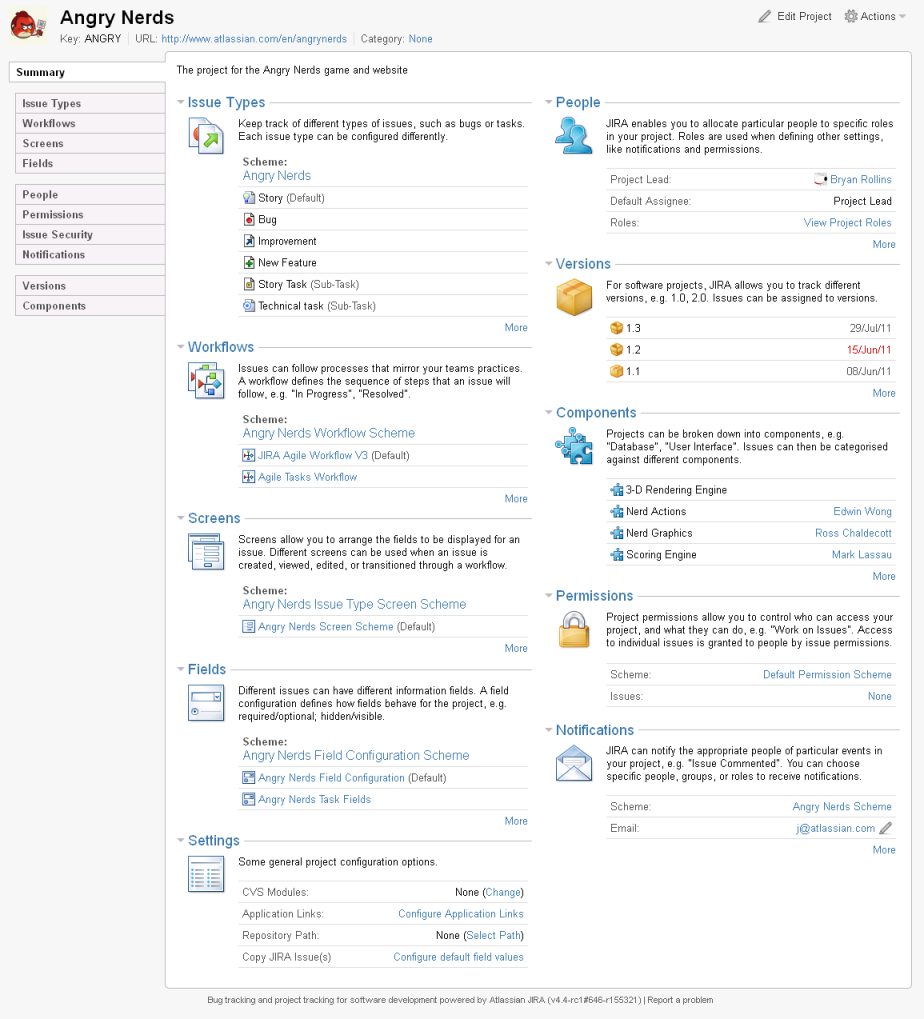Click the Versions box section icon
Image resolution: width=924 pixels, height=1019 pixels.
coord(574,297)
